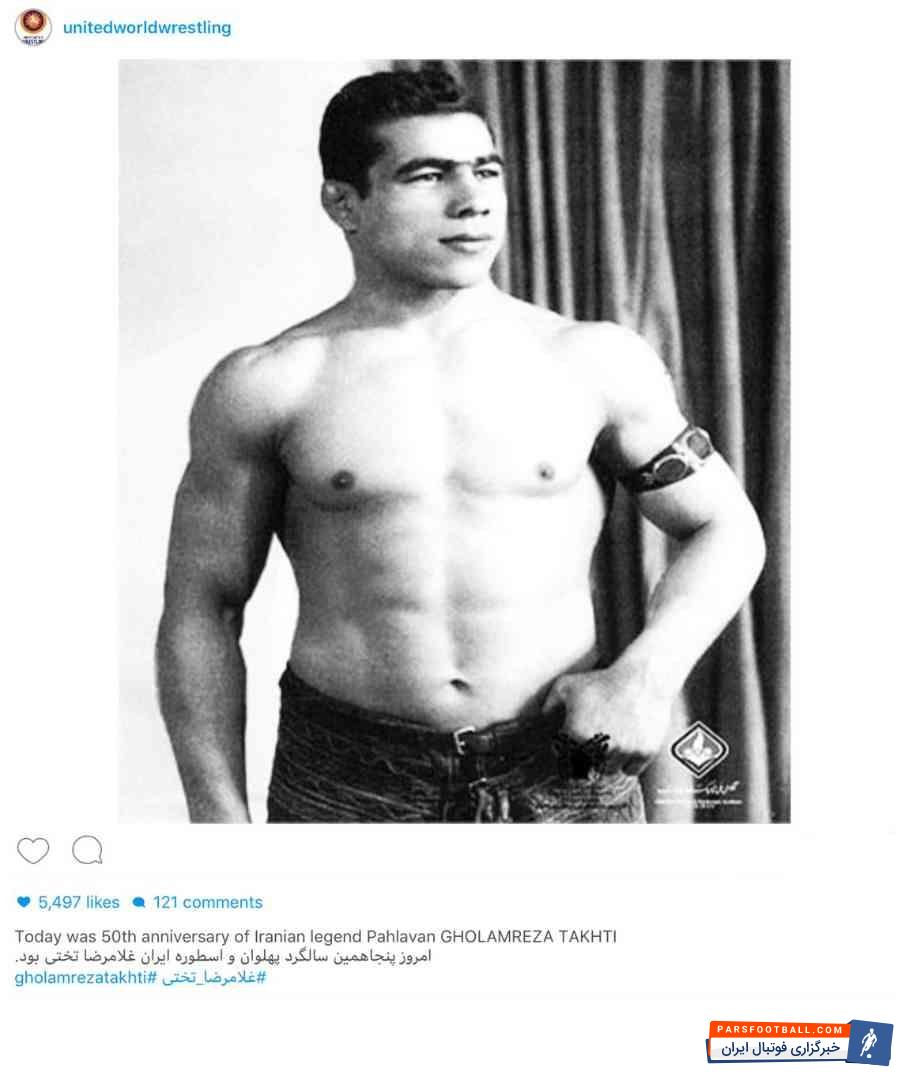Open the black-and-white wrestler photo
The width and height of the screenshot is (909, 1082).
[x=454, y=442]
